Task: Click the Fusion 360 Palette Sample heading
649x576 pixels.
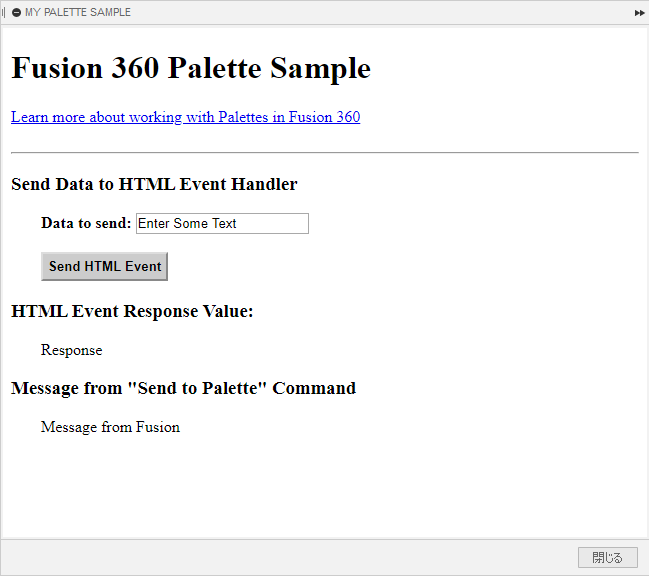Action: click(x=191, y=68)
